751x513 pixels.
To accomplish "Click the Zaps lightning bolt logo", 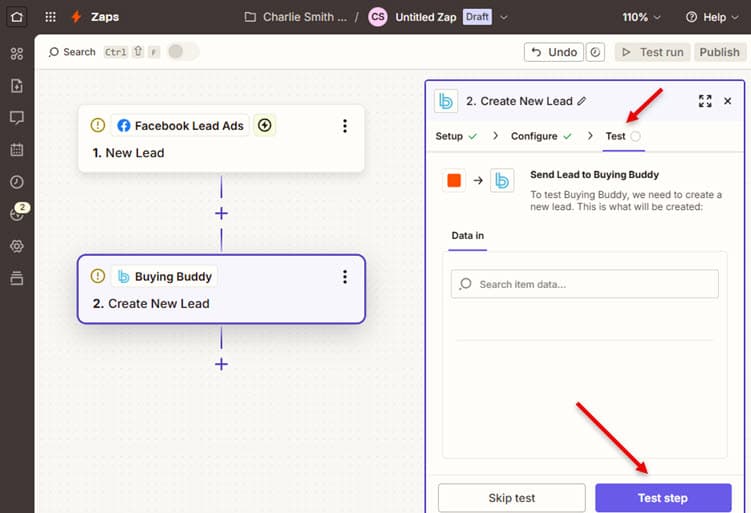I will [76, 17].
